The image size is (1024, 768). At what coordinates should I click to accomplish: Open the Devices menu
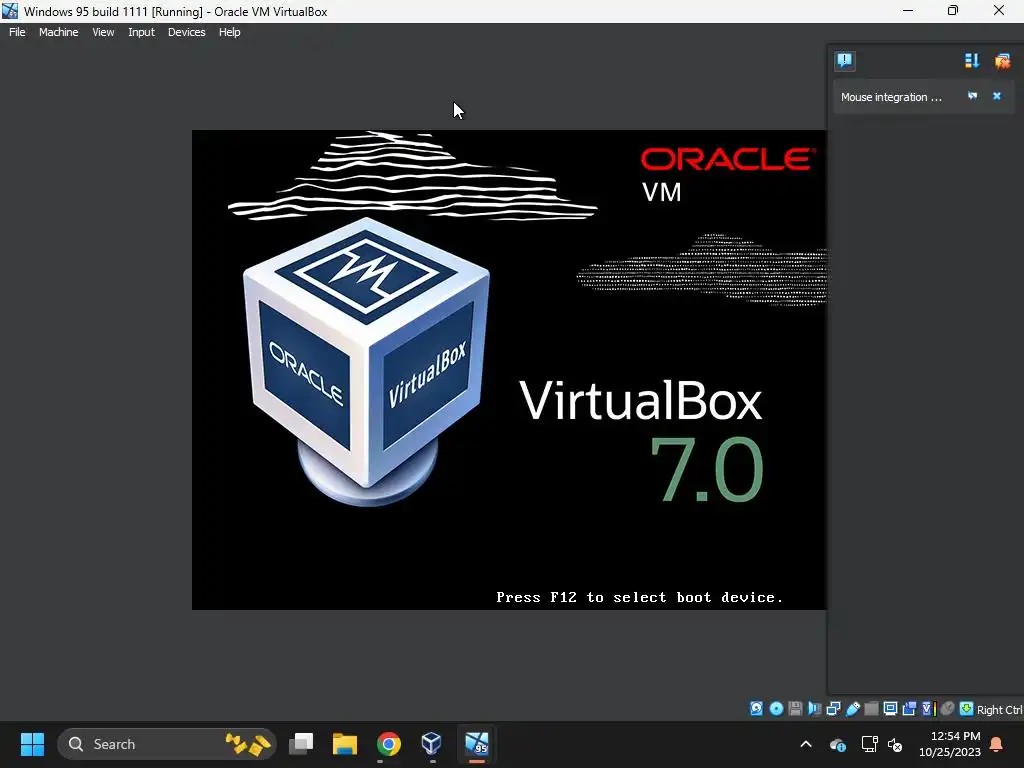click(186, 32)
